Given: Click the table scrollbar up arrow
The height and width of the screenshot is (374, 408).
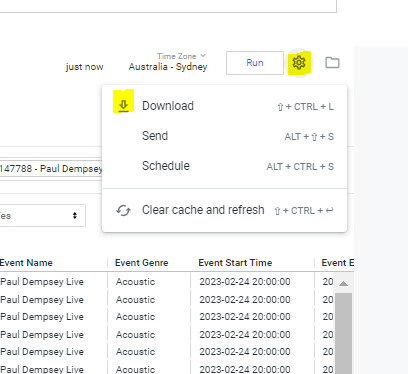Looking at the screenshot, I should (x=343, y=284).
